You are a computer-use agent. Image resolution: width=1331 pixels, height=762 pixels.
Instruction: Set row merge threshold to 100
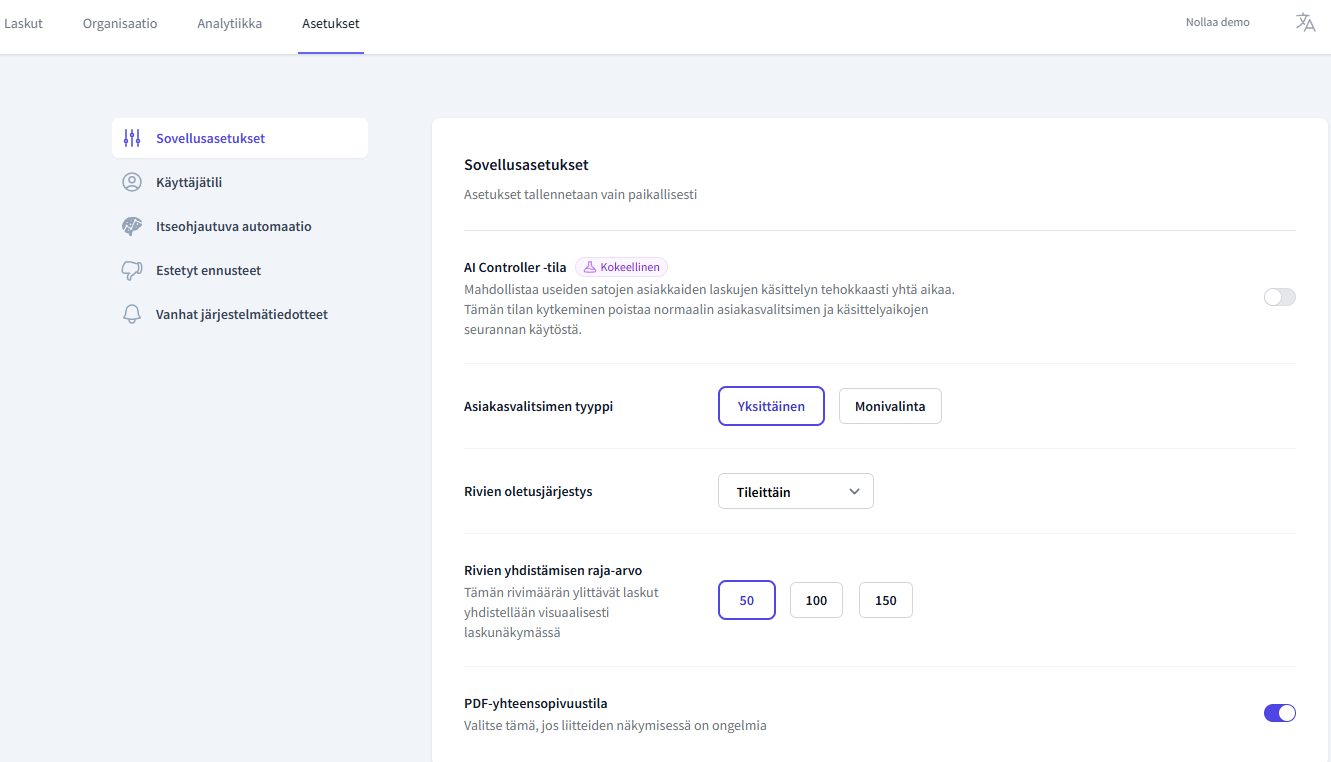click(x=816, y=600)
